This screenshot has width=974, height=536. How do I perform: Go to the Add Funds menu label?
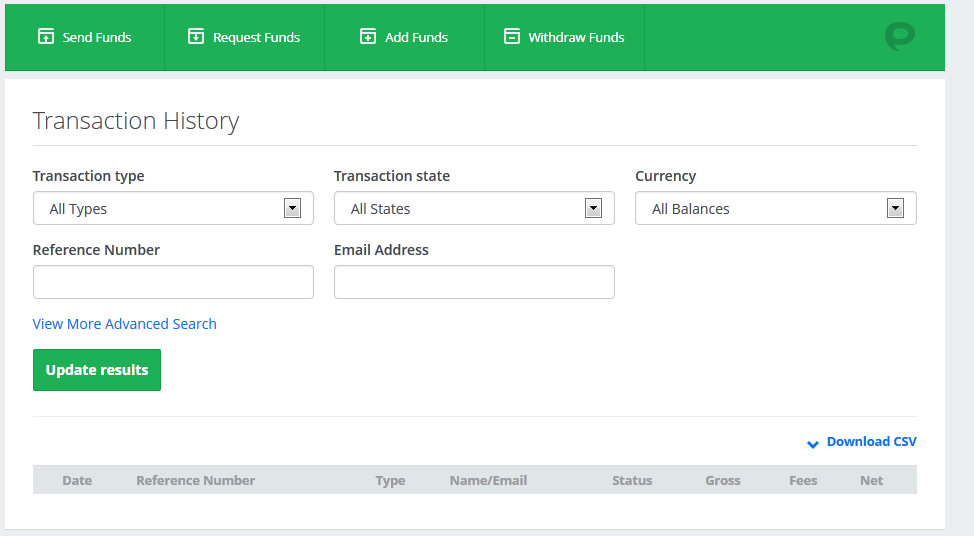click(416, 37)
